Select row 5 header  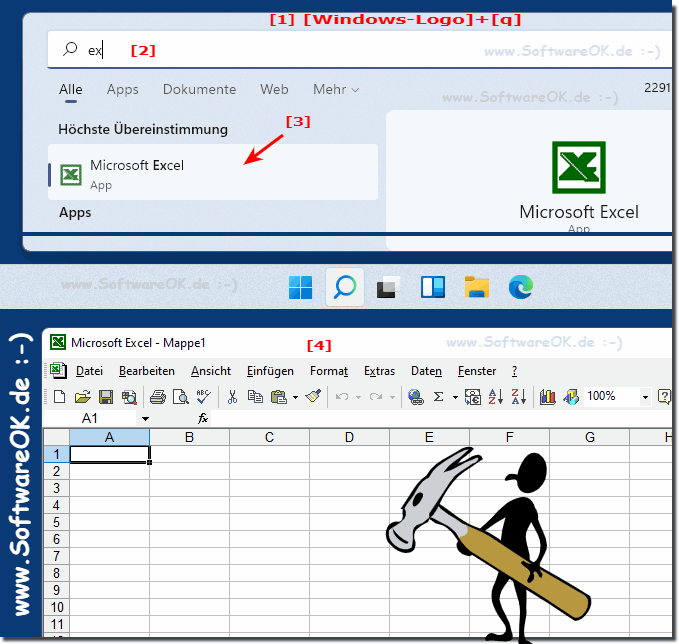click(56, 522)
